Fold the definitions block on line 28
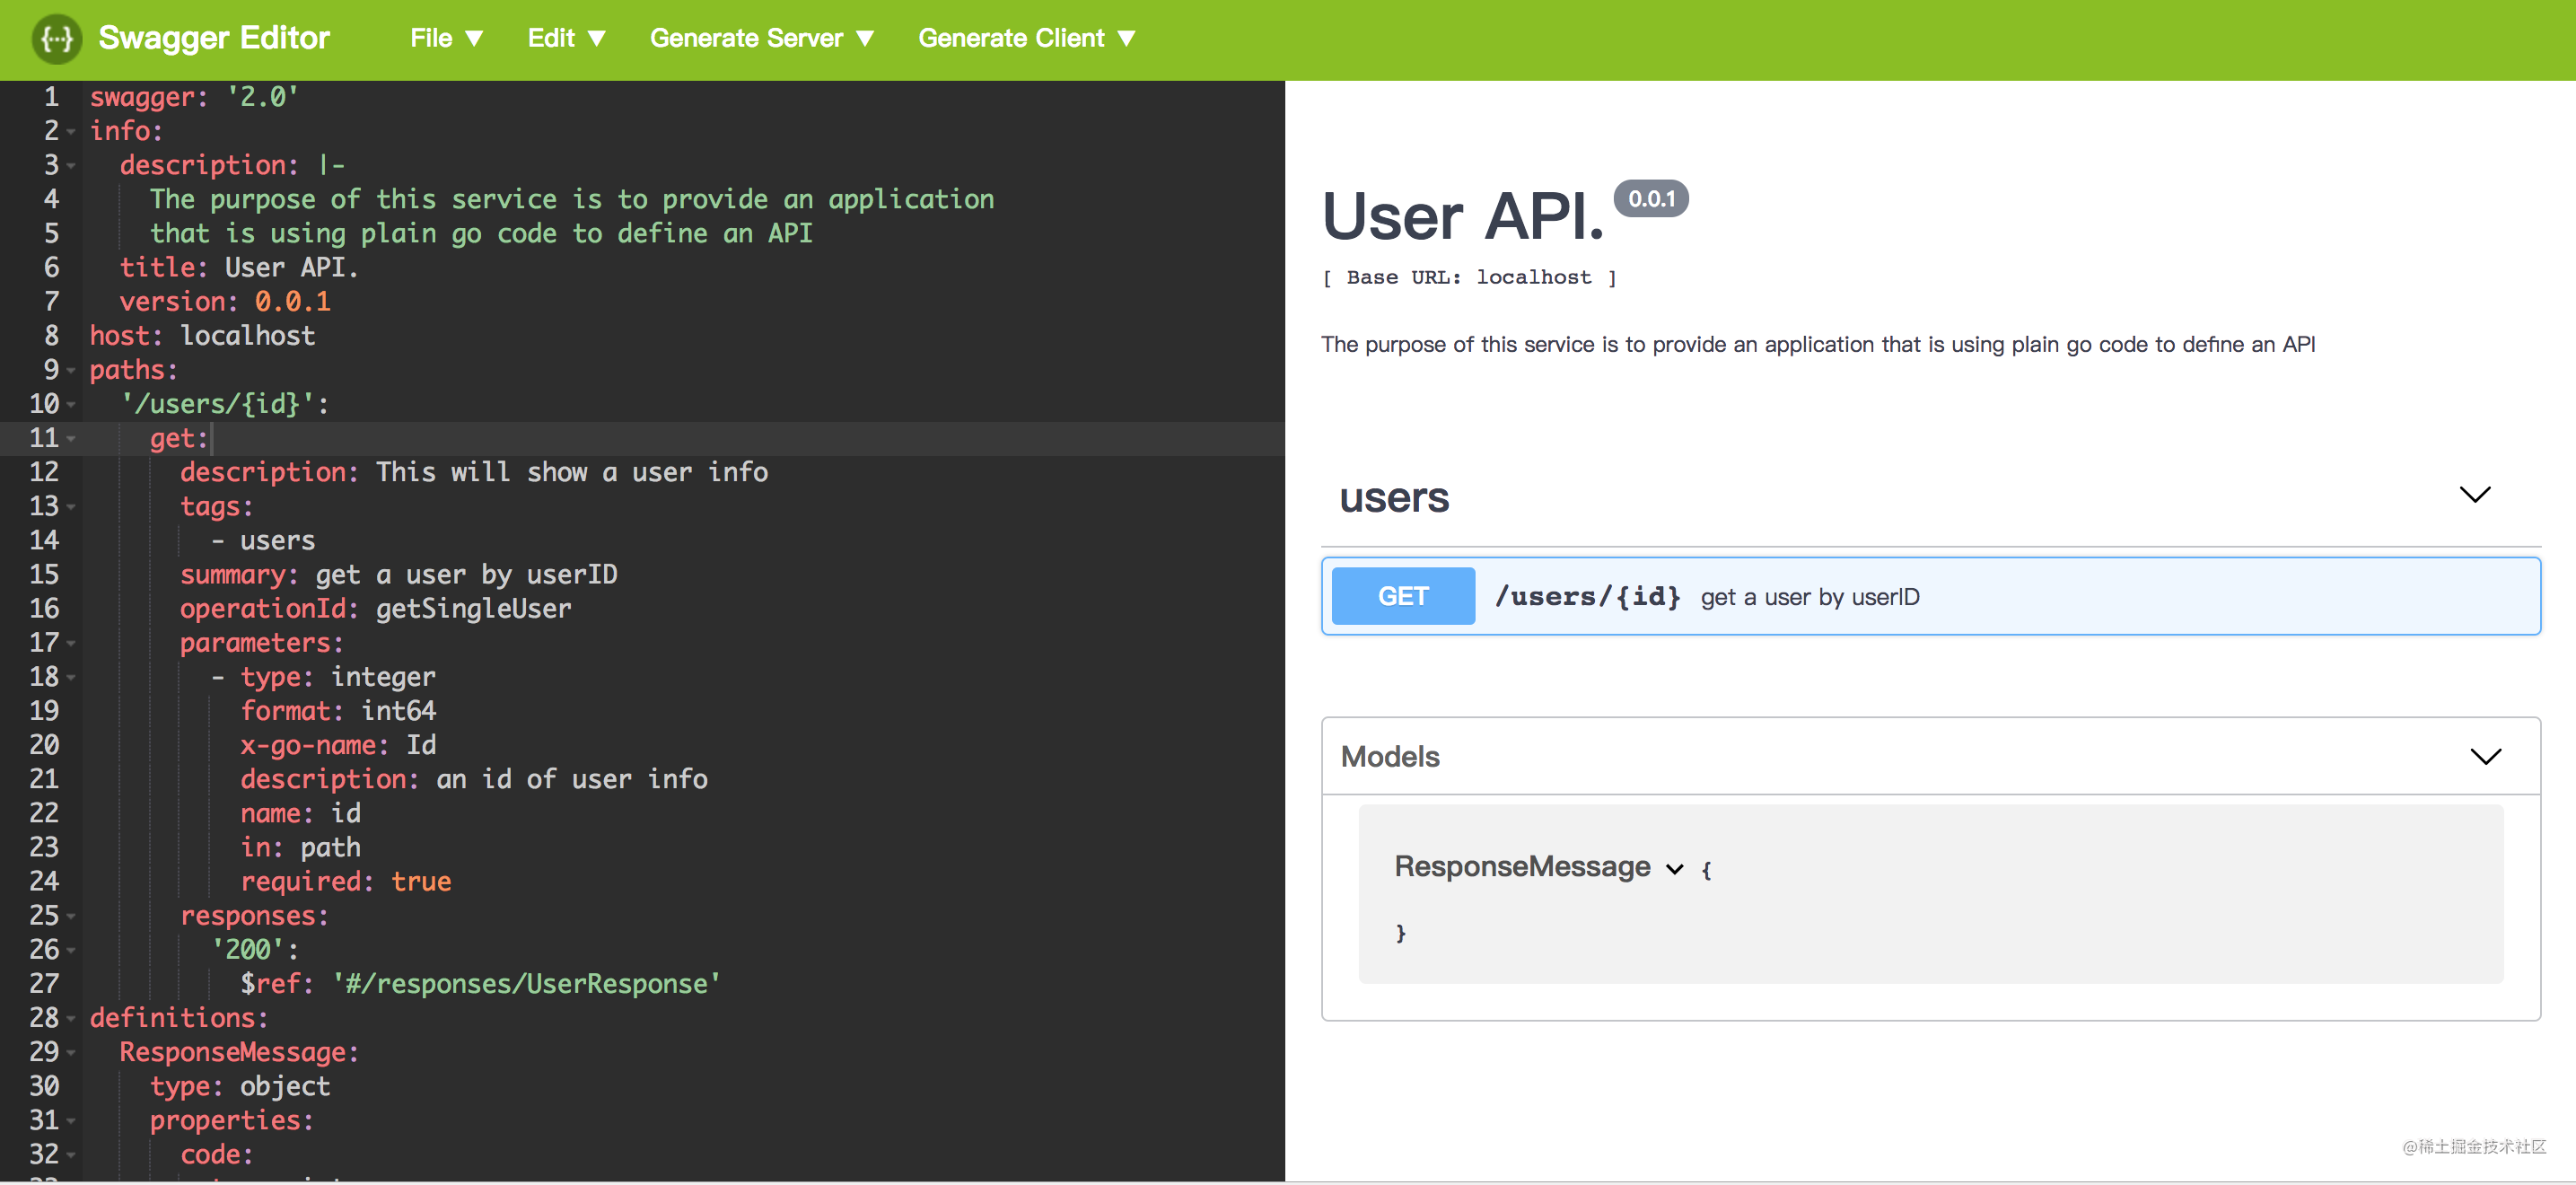The width and height of the screenshot is (2576, 1185). coord(71,1019)
